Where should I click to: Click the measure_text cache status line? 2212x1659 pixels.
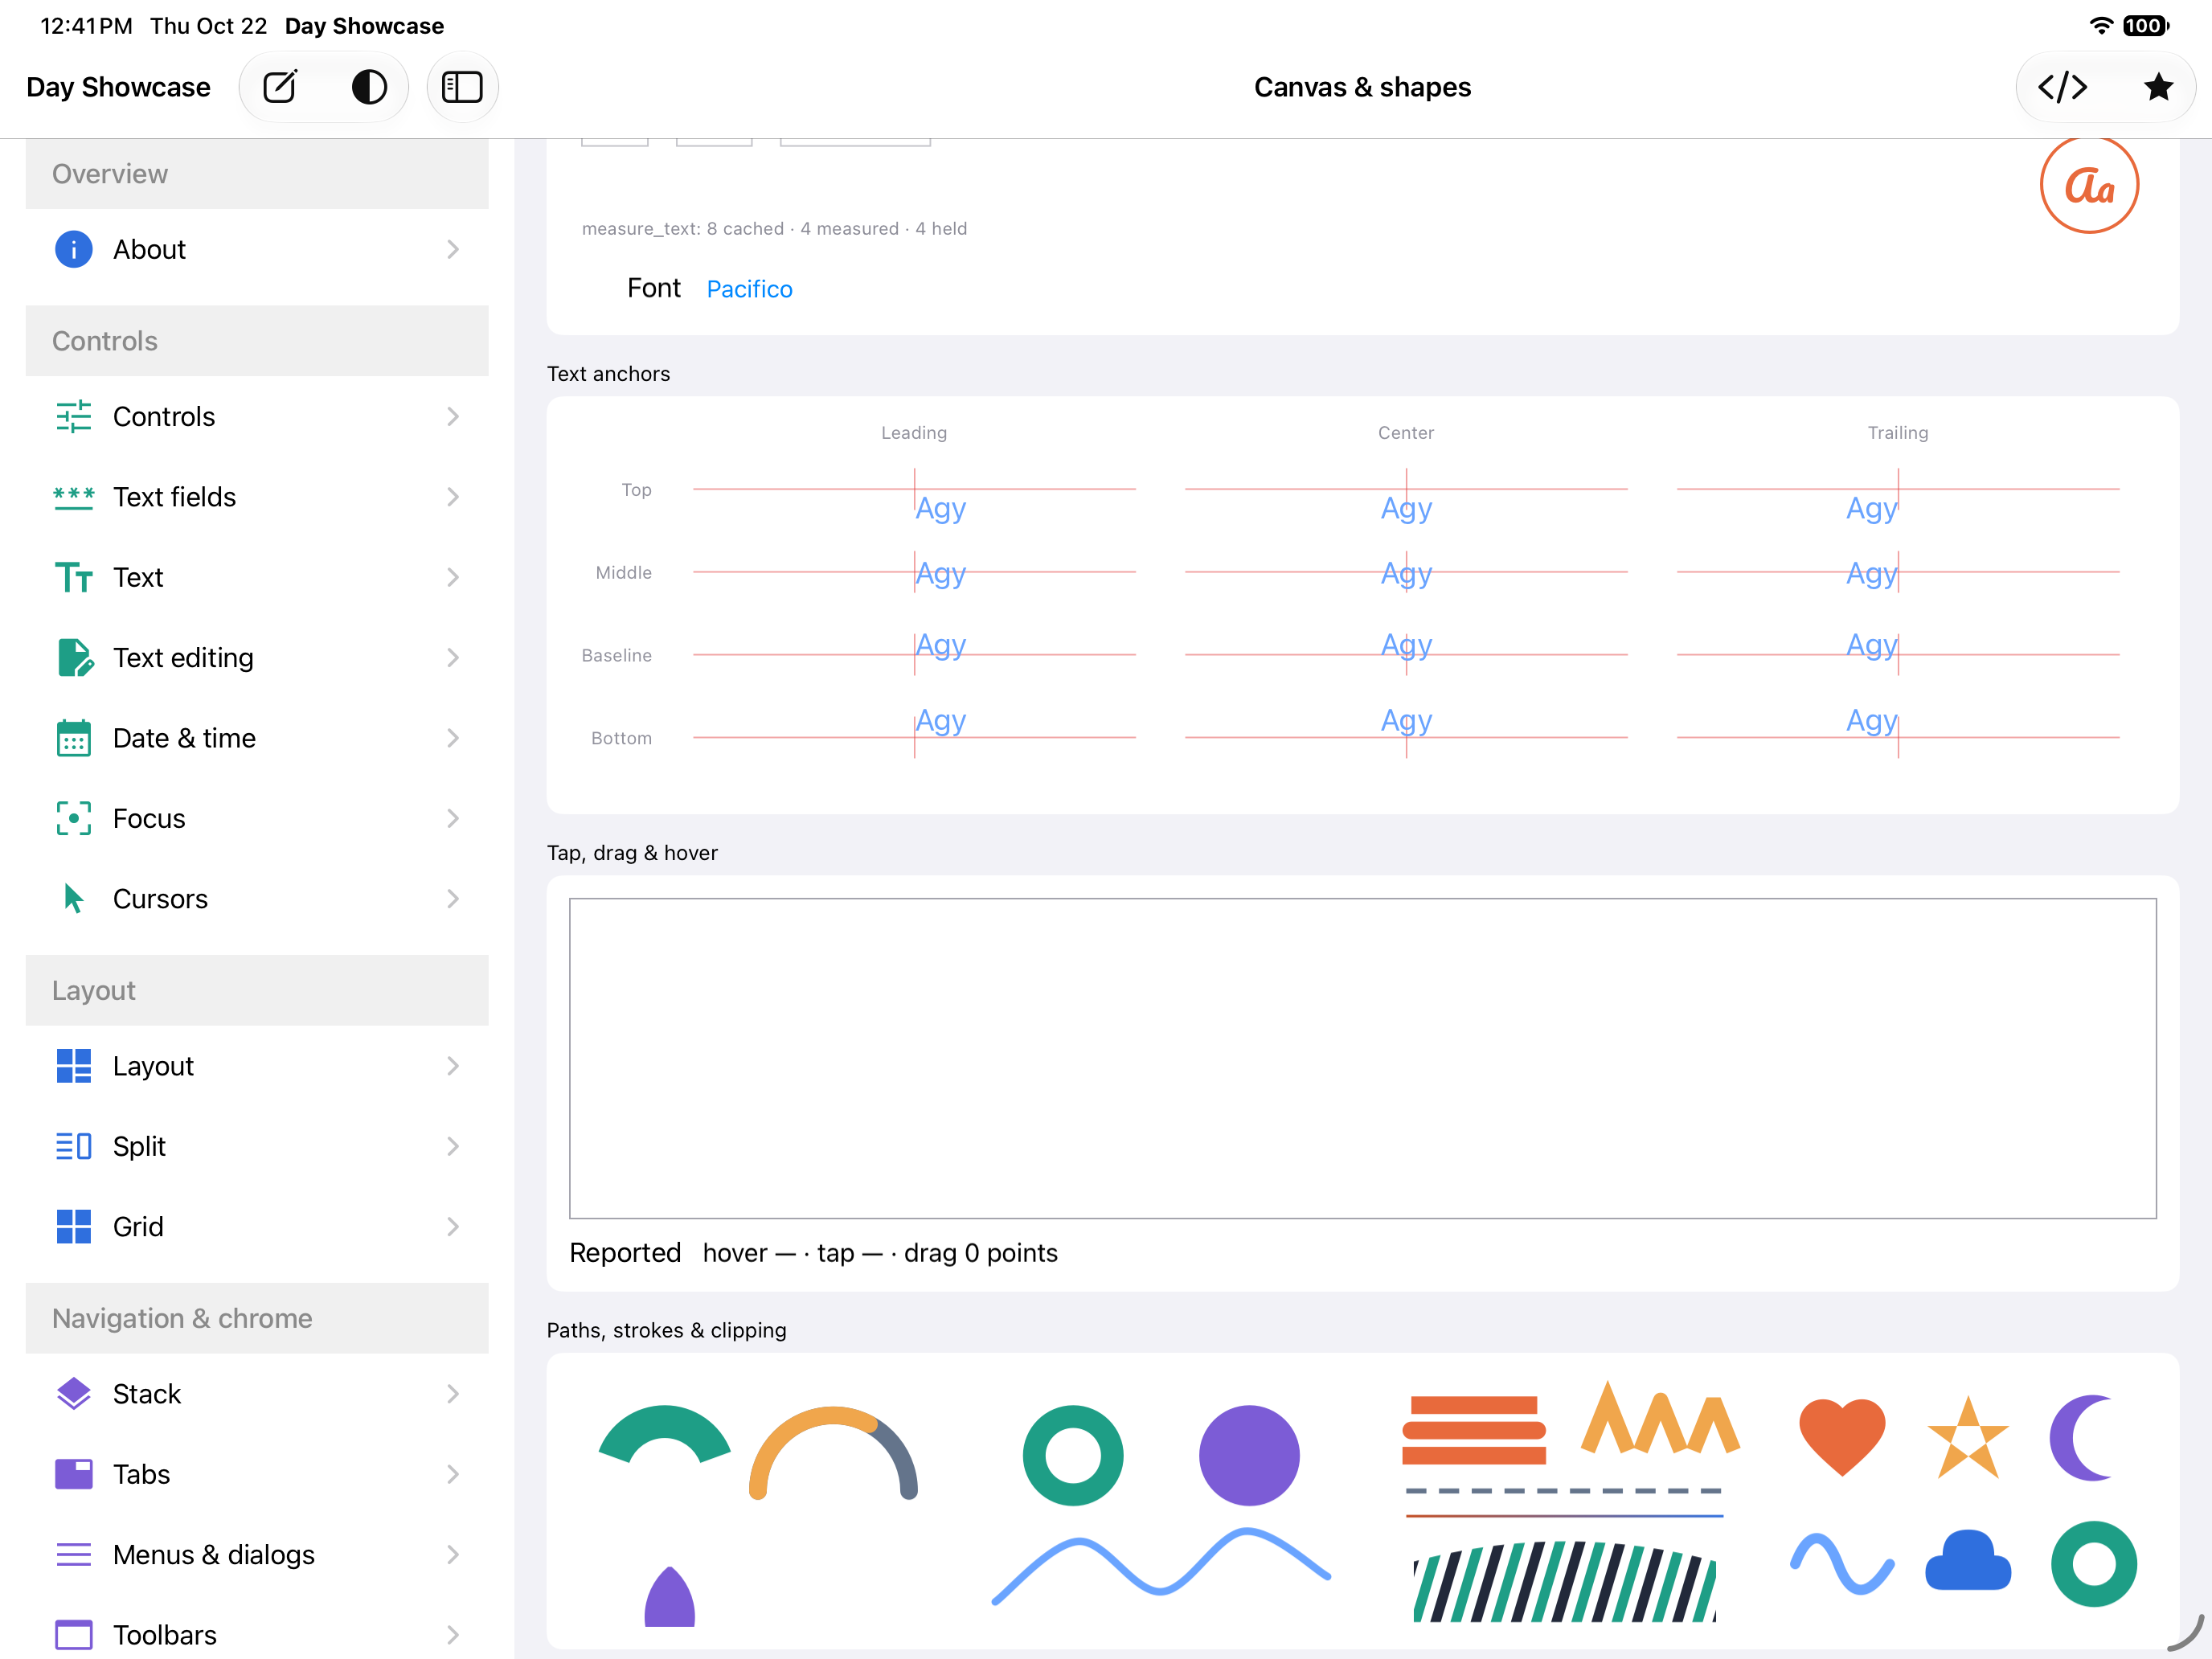774,228
